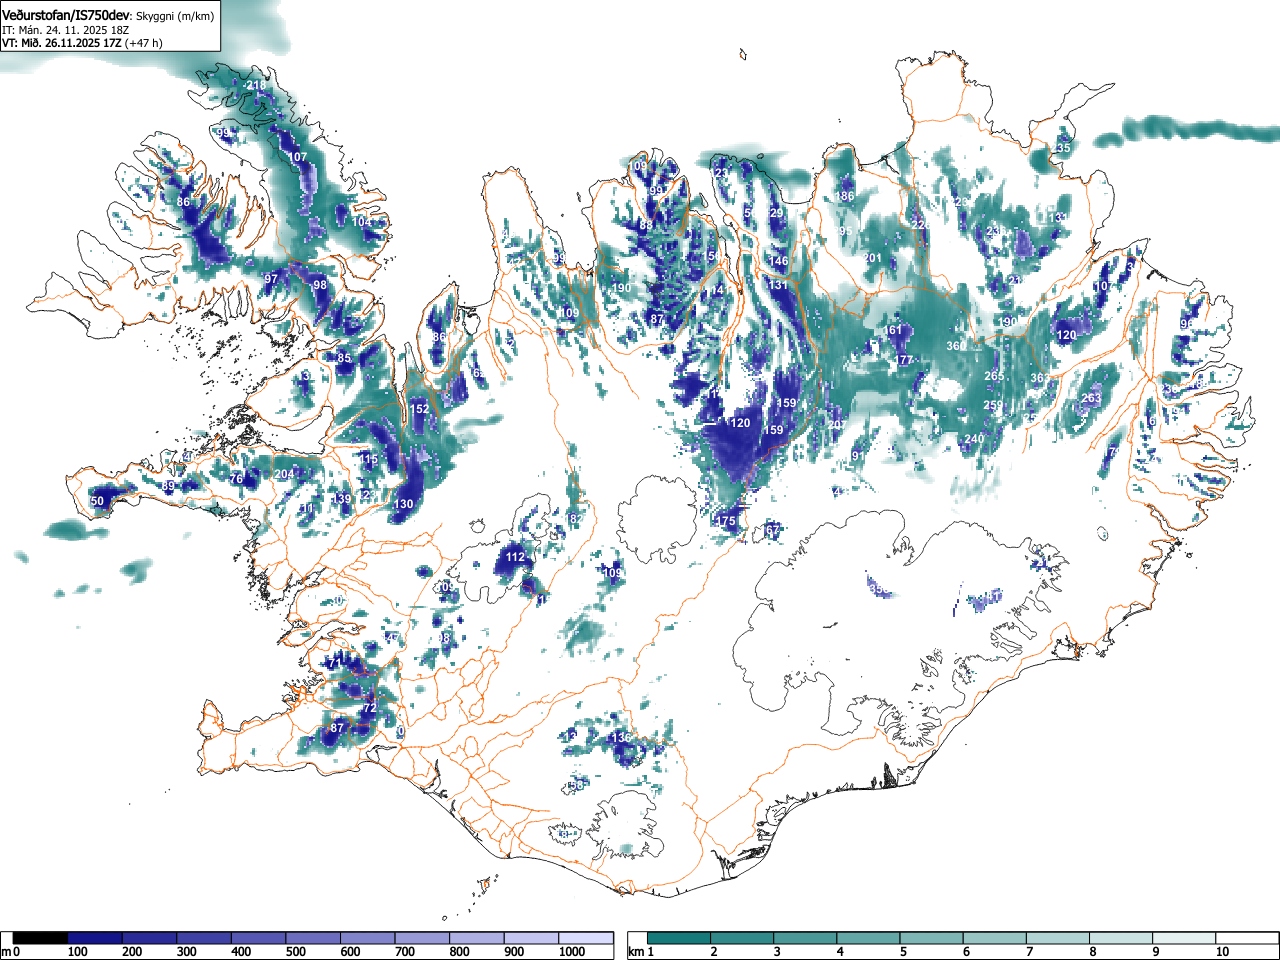Click the '360' visibility value on the map
1280x960 pixels.
[956, 346]
